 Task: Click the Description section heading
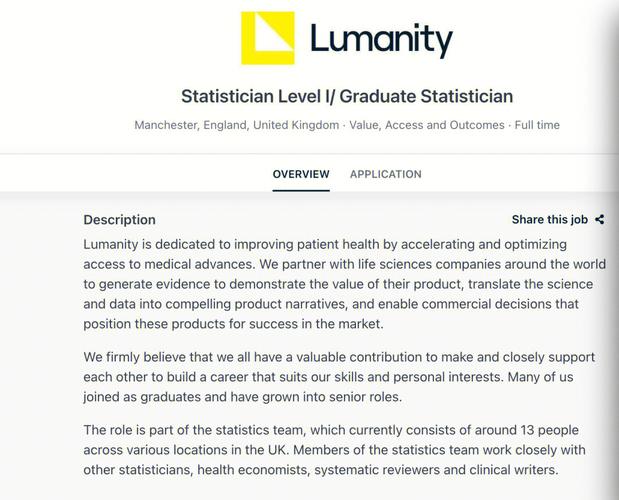[x=119, y=220]
